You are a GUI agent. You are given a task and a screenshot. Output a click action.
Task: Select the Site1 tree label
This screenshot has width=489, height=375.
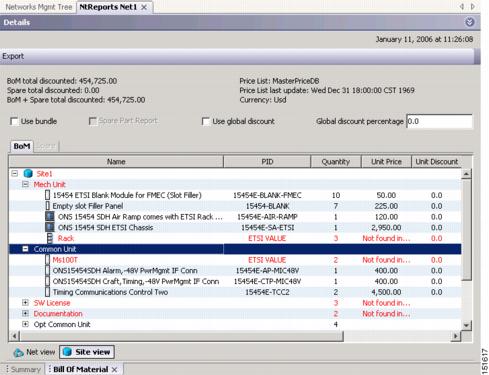[44, 174]
